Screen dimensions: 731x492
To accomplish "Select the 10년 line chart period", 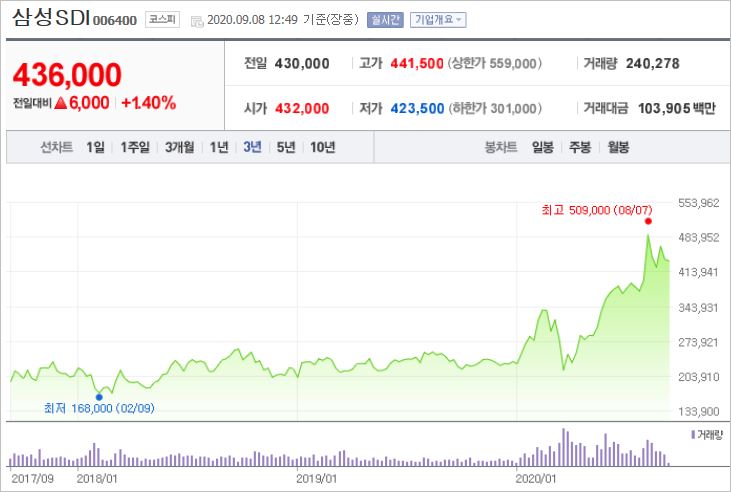I will click(323, 147).
